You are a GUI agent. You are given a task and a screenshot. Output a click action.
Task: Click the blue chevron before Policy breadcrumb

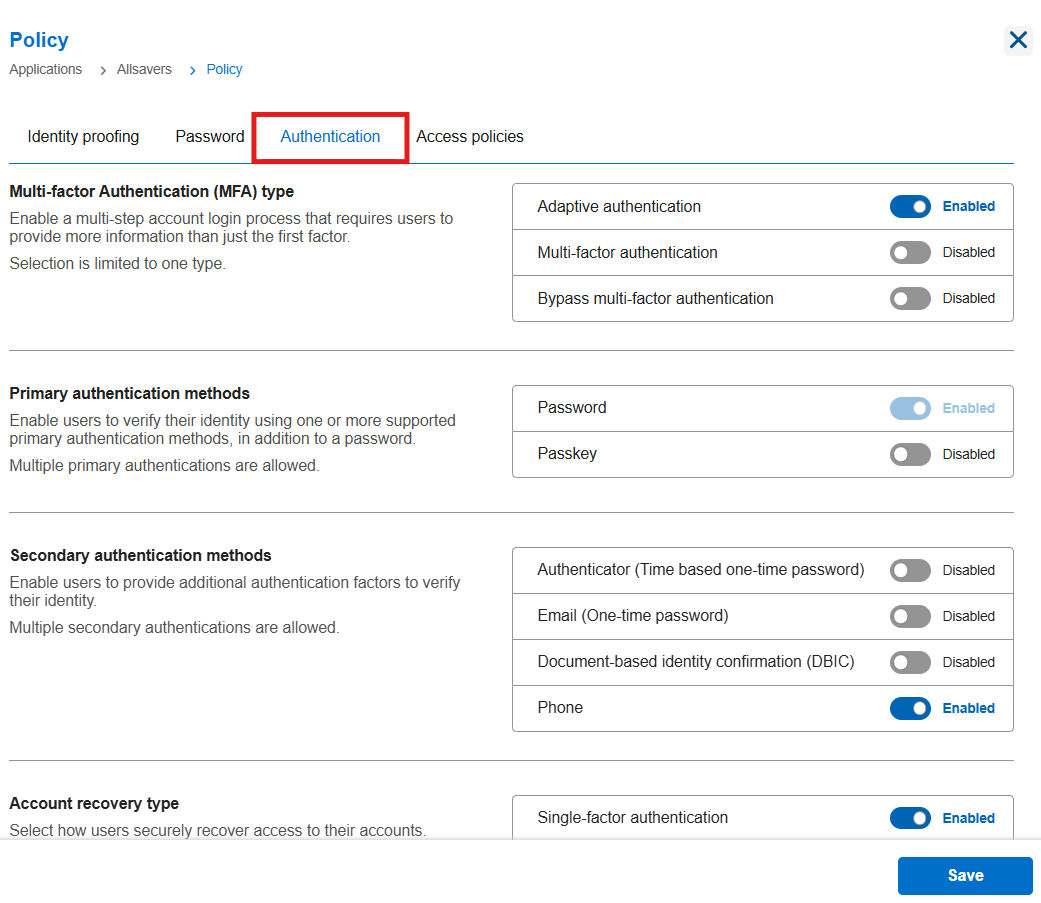(192, 70)
